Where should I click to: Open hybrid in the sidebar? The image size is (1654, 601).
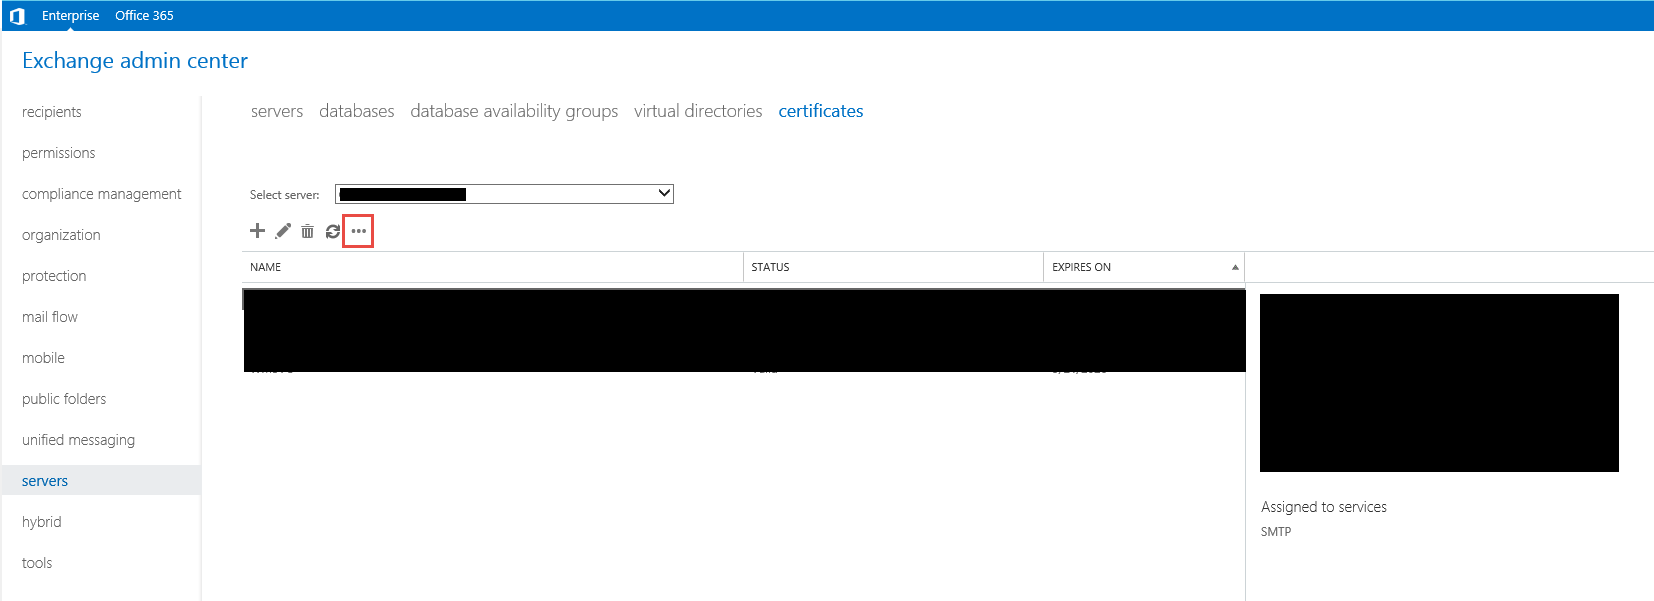42,522
